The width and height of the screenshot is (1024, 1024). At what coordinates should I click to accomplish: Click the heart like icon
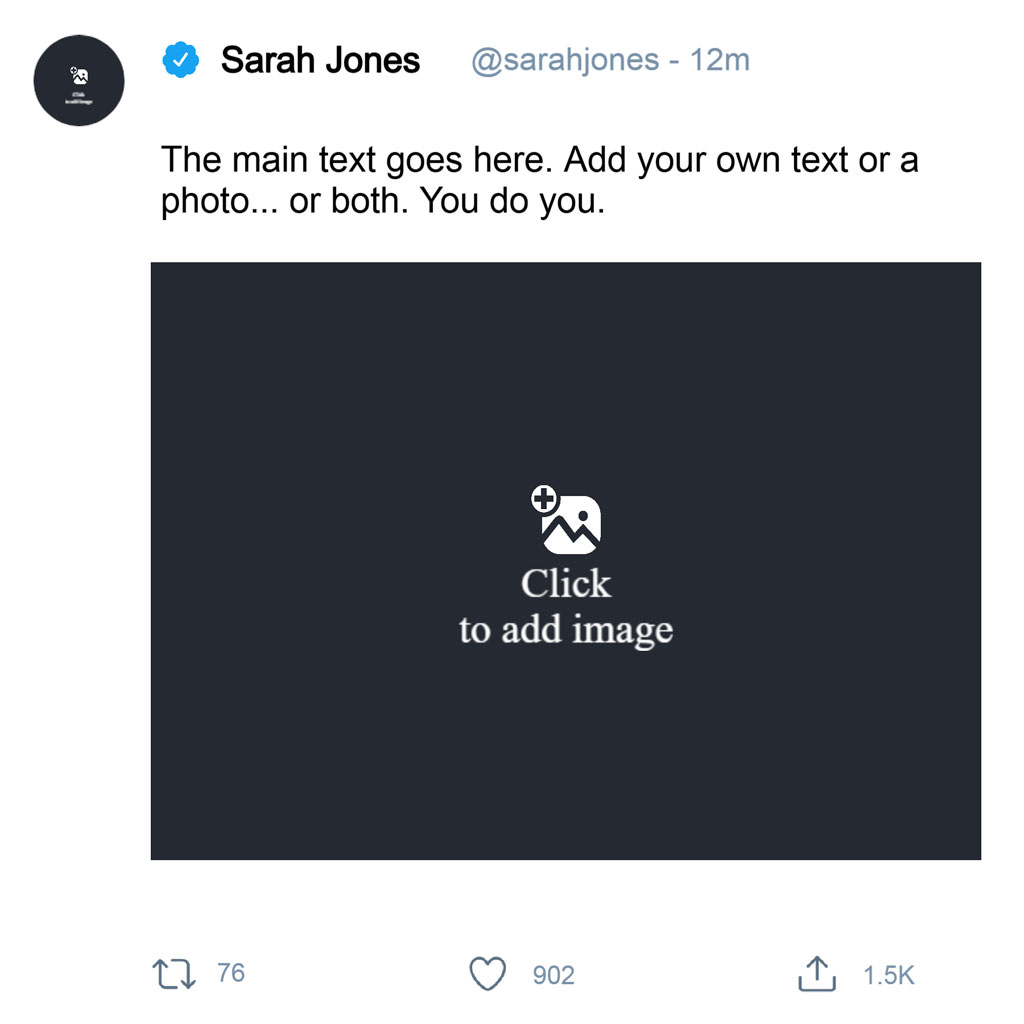[487, 972]
